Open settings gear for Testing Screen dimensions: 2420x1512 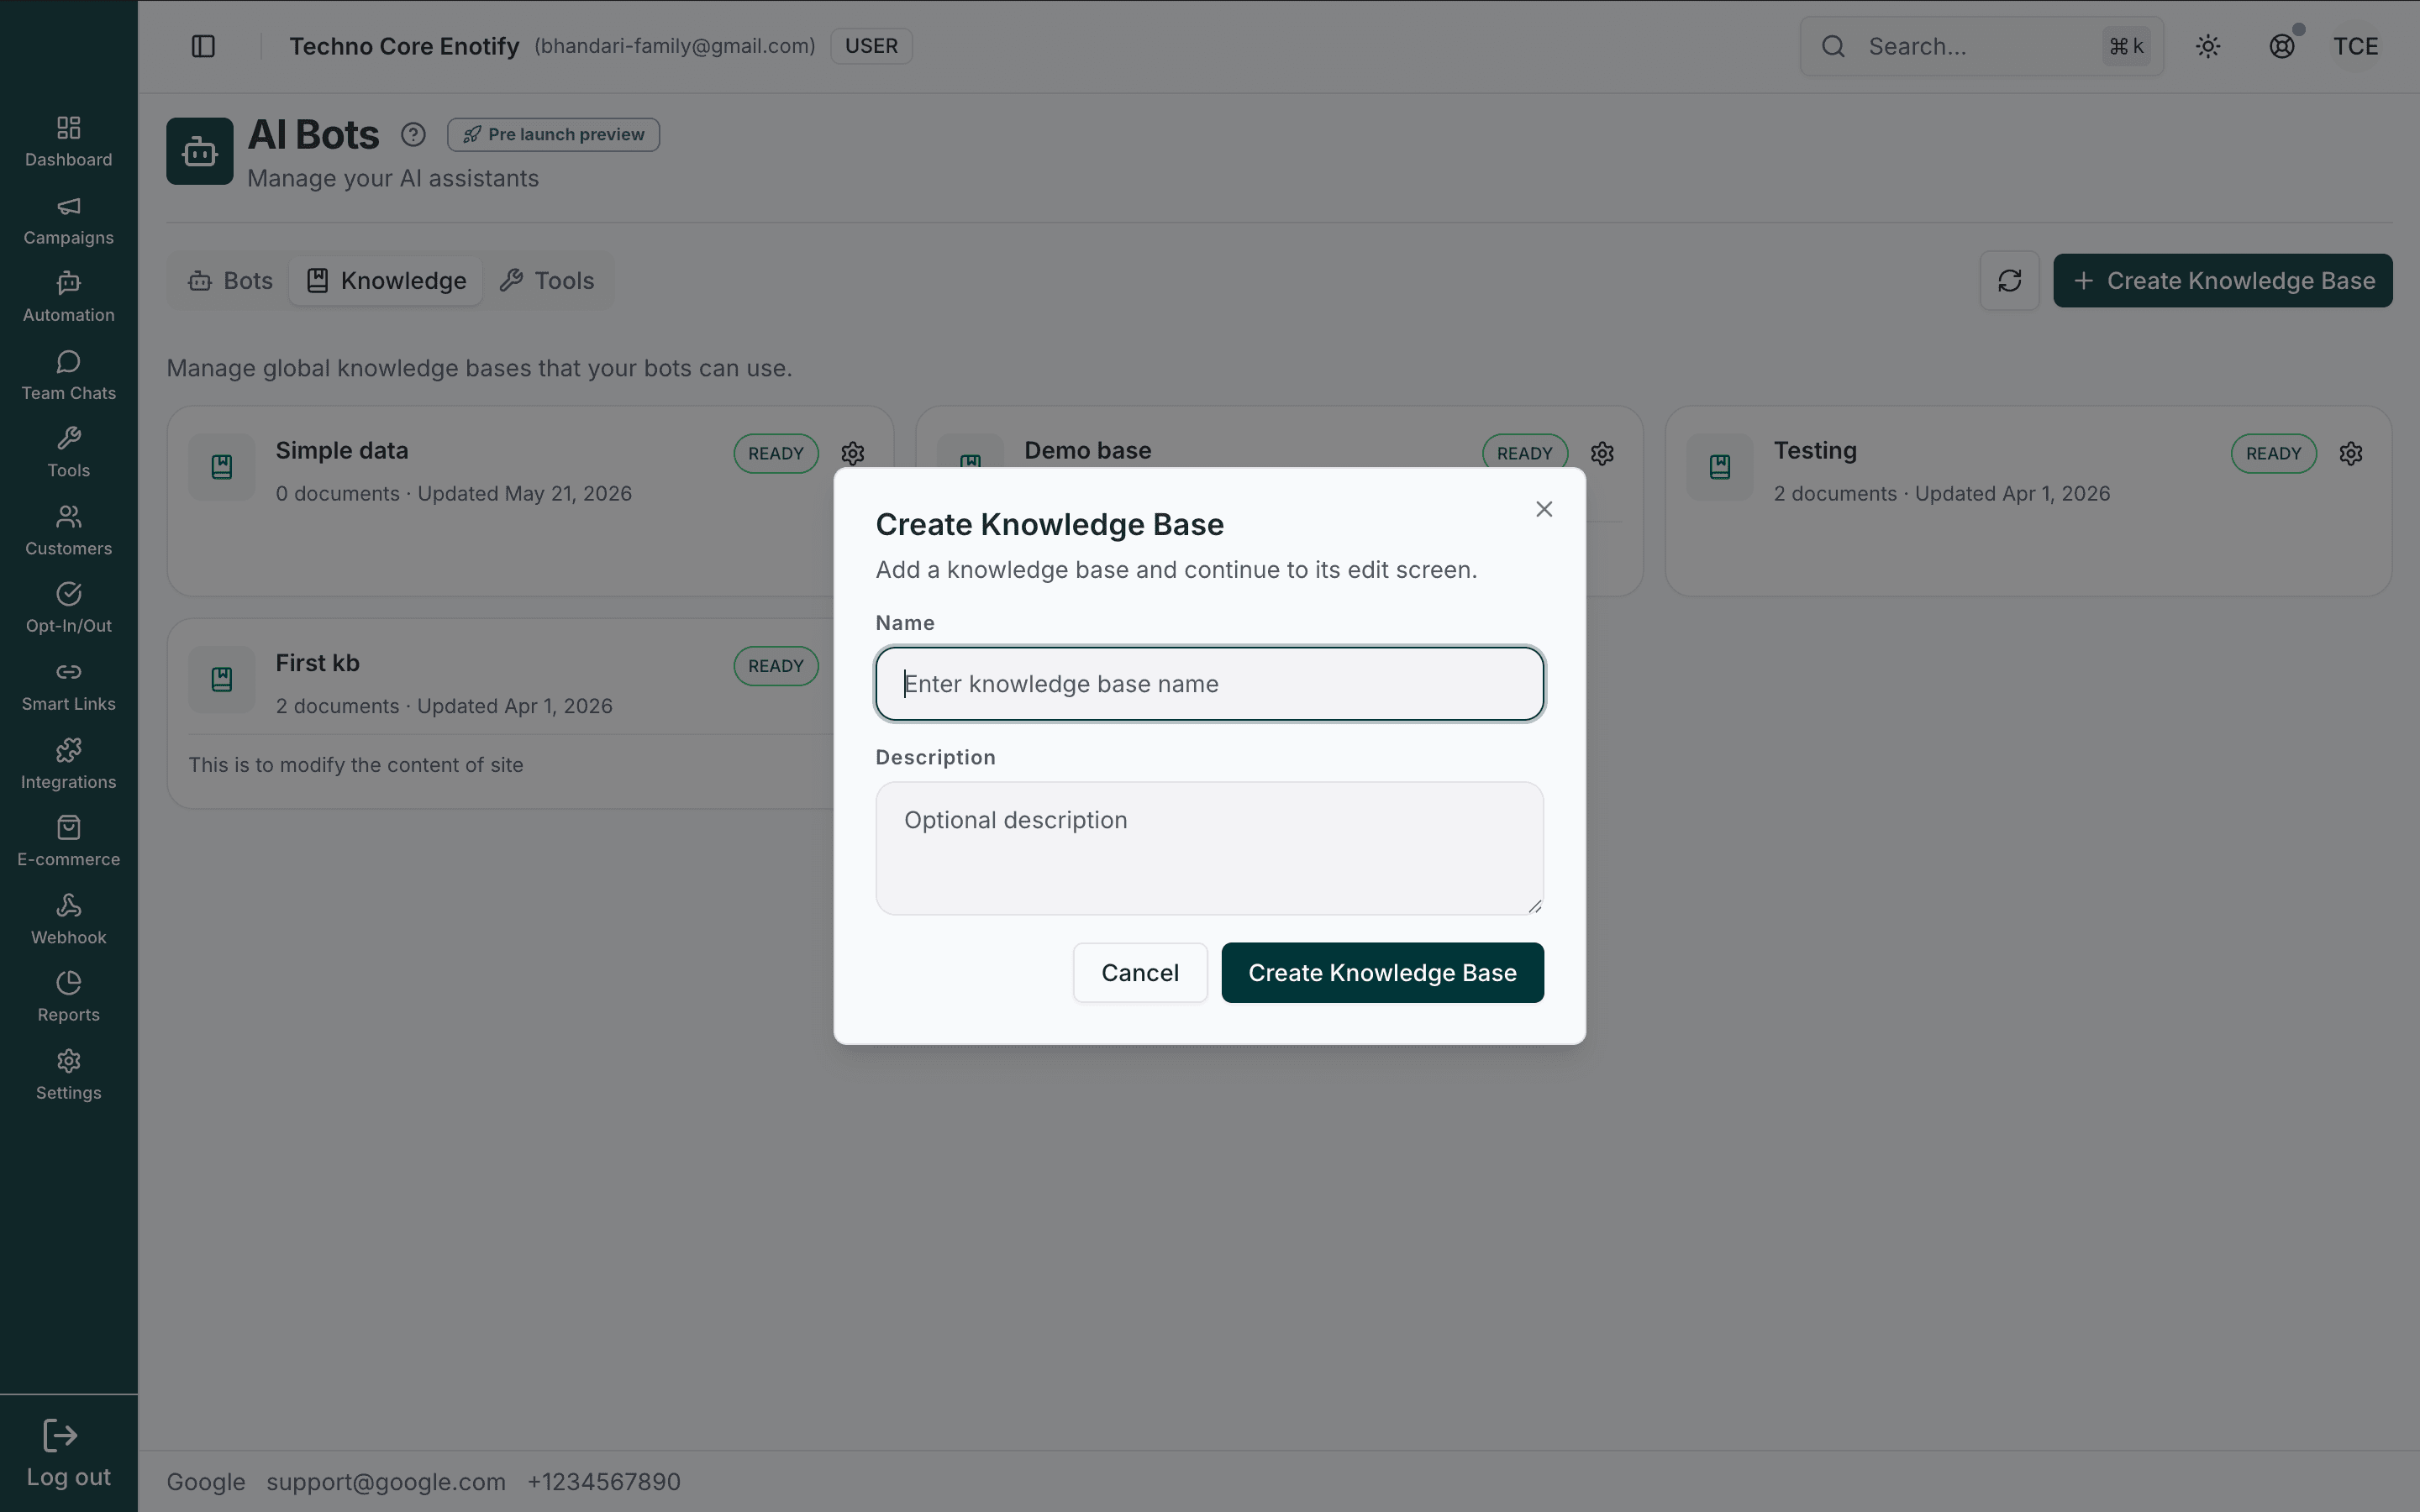(x=2351, y=454)
